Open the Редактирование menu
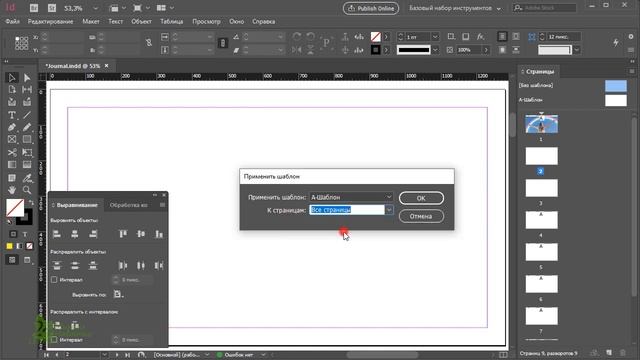Image resolution: width=640 pixels, height=360 pixels. pyautogui.click(x=50, y=21)
